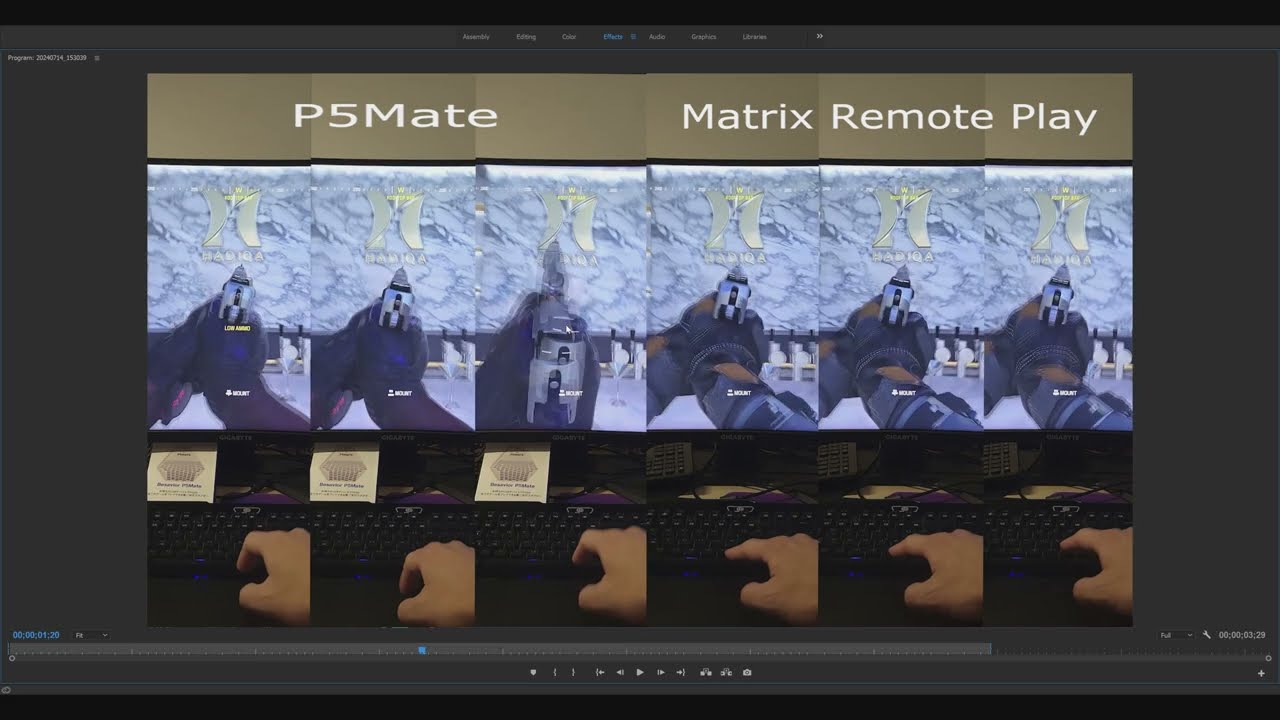
Task: Open the wrench settings menu
Action: [x=1207, y=635]
